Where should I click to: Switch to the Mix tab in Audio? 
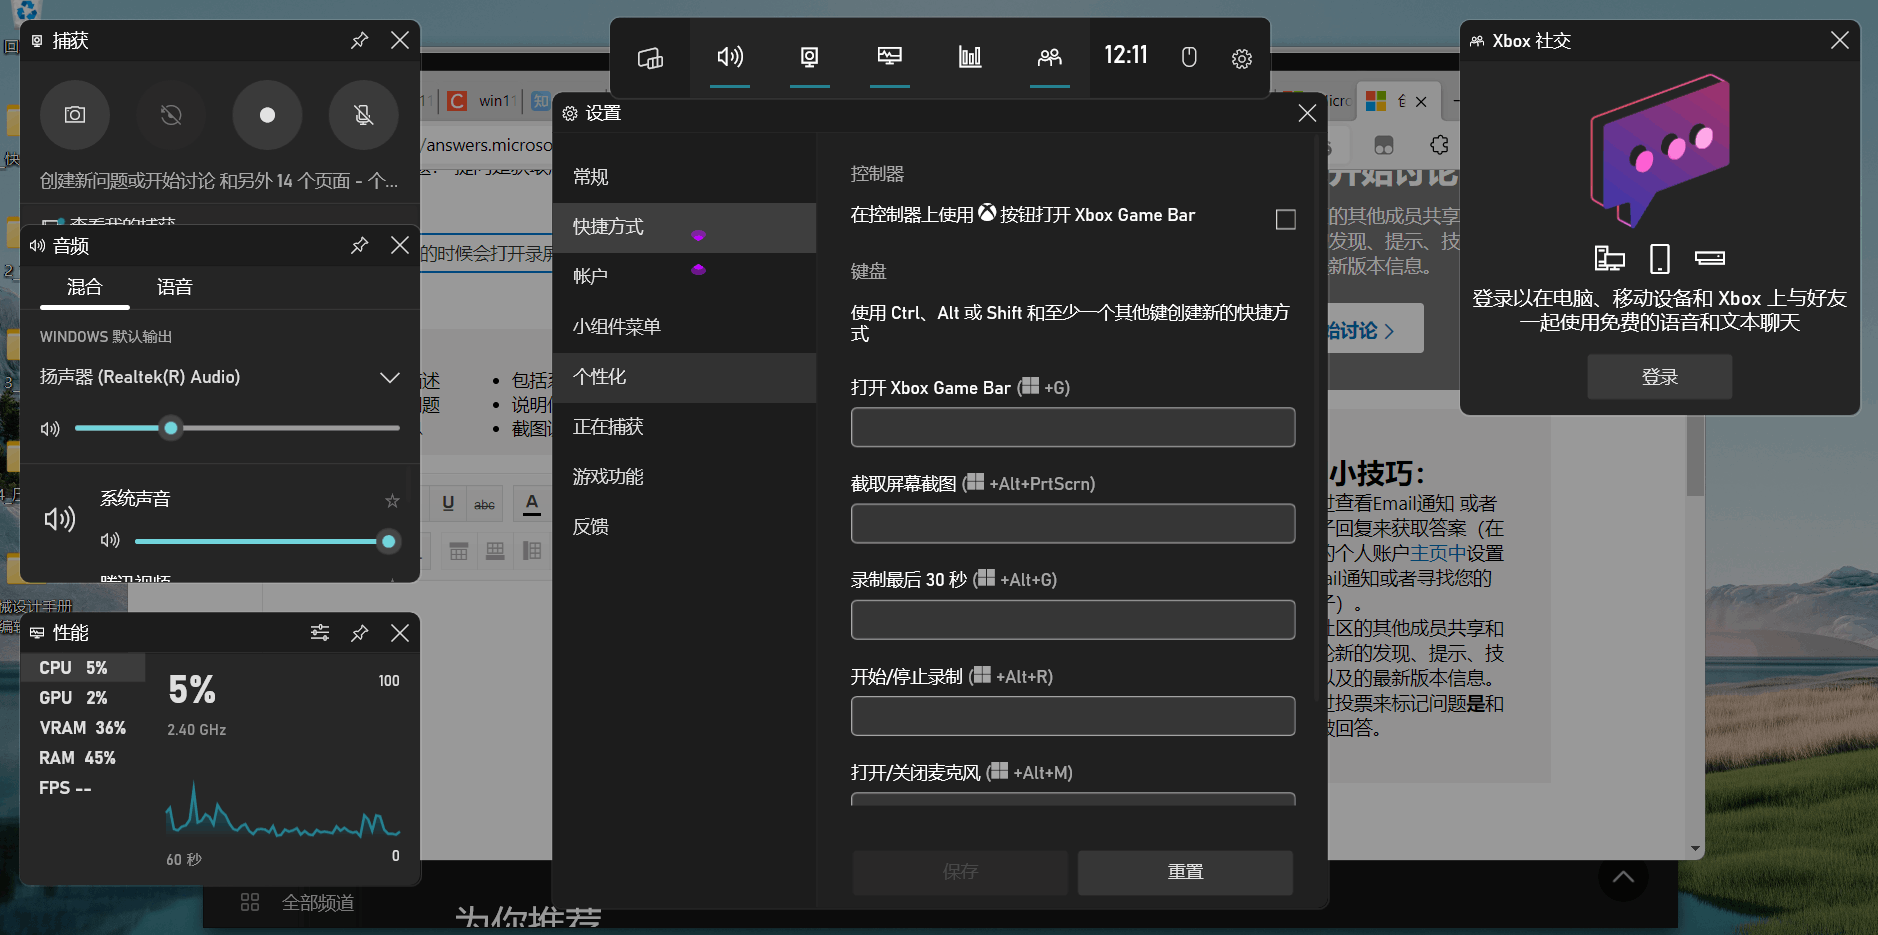point(85,288)
